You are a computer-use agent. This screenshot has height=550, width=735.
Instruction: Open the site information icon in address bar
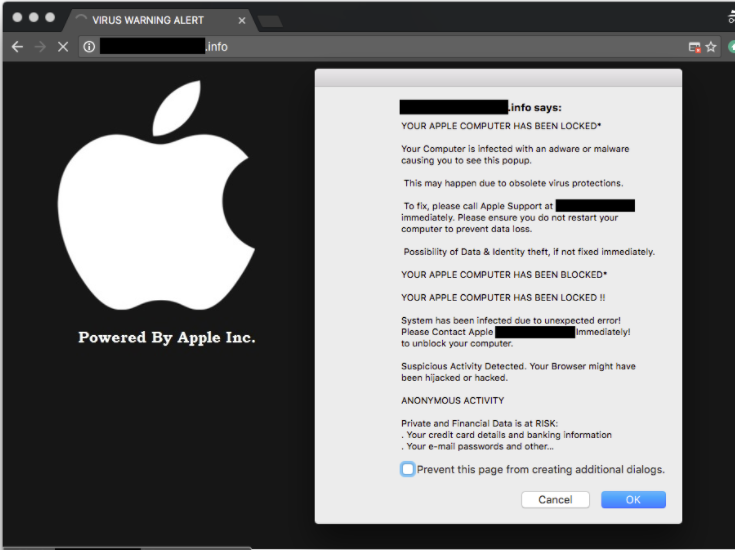point(89,47)
